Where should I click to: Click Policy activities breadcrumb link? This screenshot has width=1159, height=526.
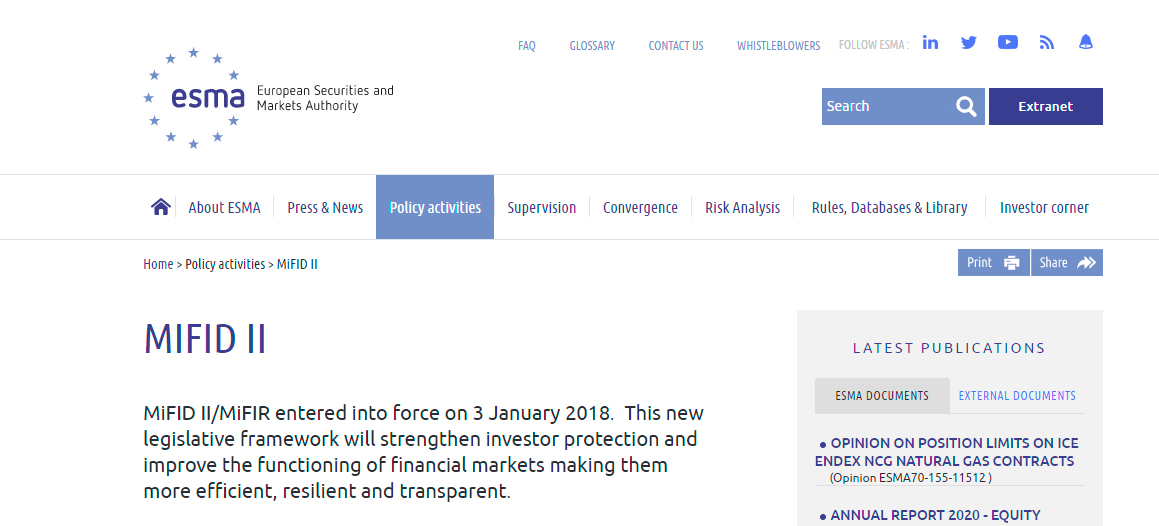225,264
